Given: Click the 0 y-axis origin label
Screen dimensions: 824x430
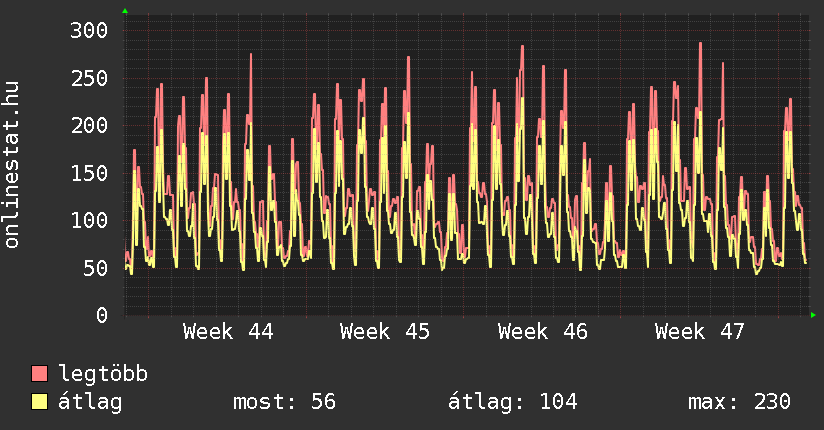Looking at the screenshot, I should 100,315.
